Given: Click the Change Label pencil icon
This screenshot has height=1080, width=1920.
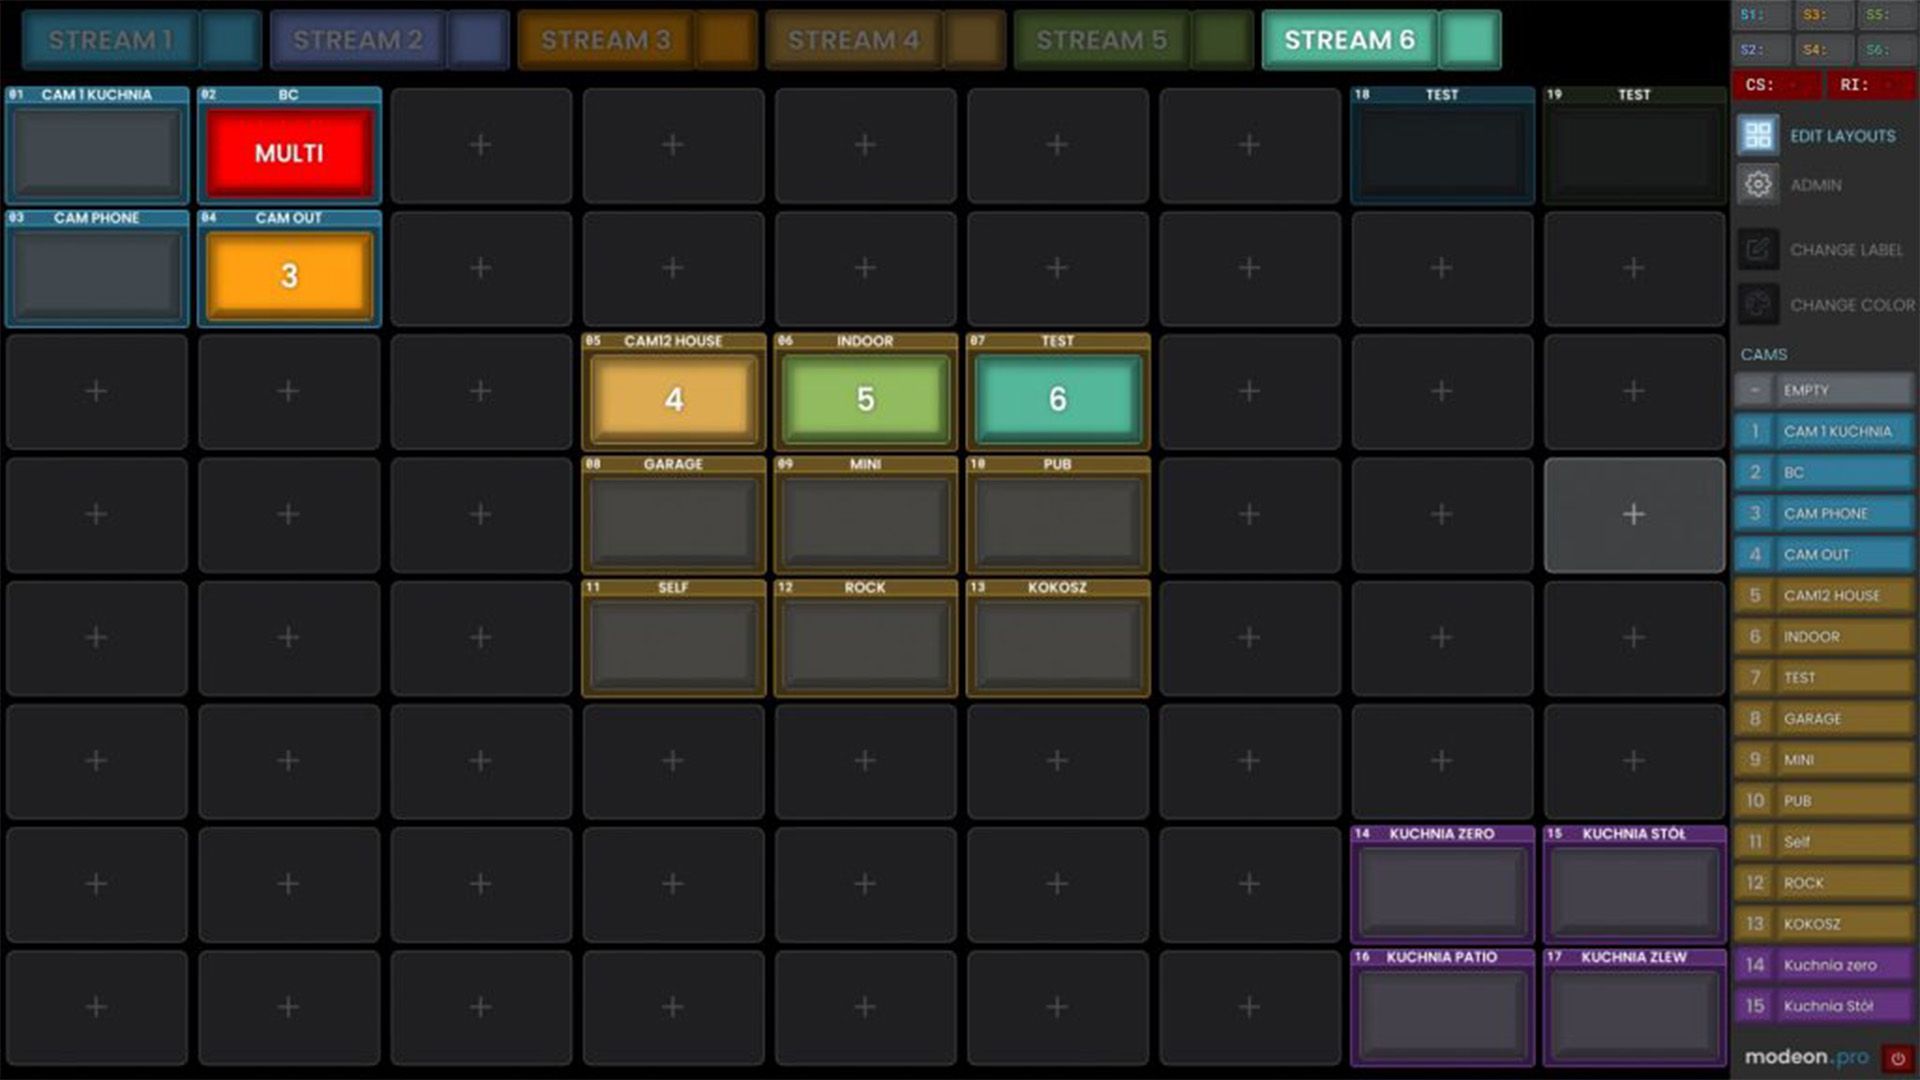Looking at the screenshot, I should (x=1758, y=249).
